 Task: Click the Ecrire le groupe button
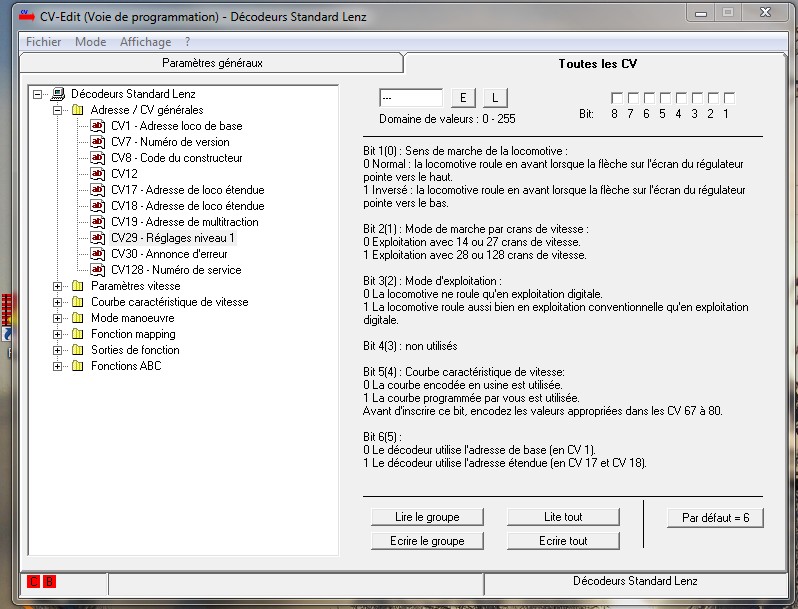tap(427, 541)
